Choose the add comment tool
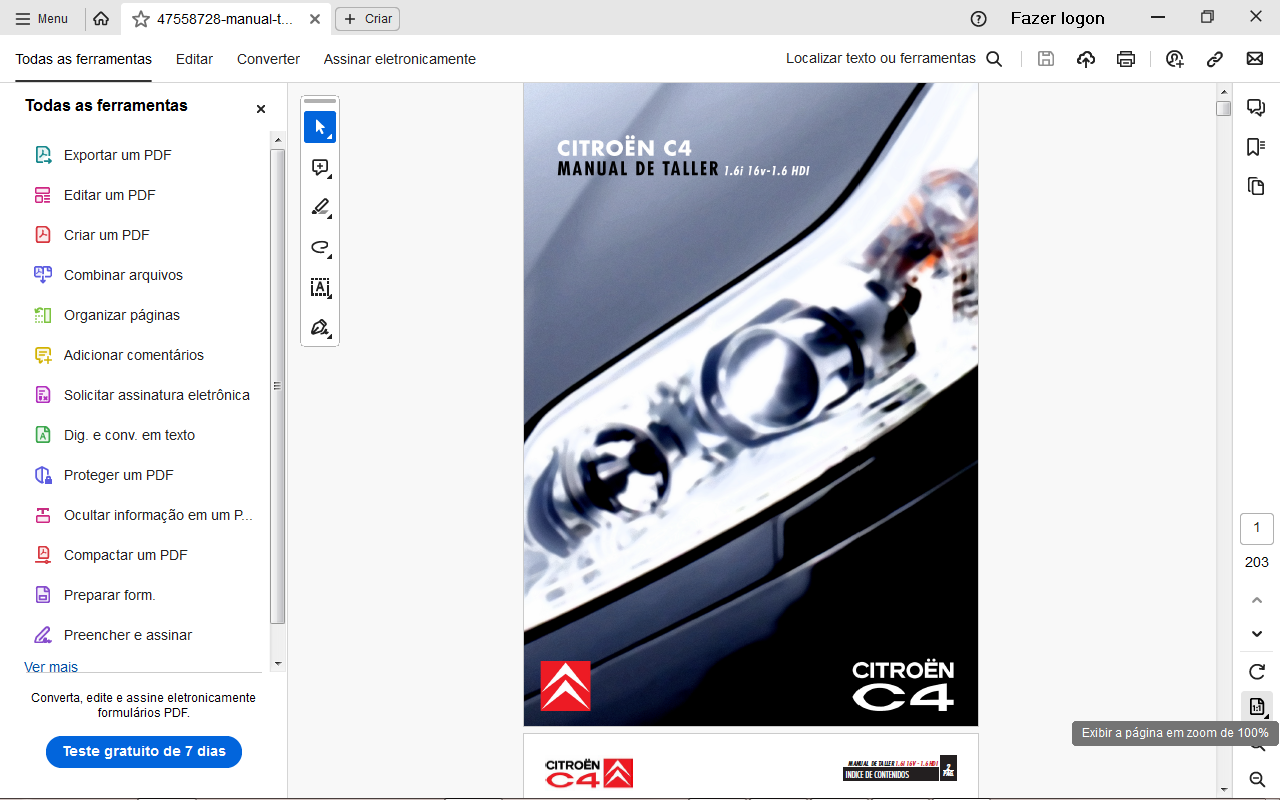The image size is (1280, 800). point(320,168)
